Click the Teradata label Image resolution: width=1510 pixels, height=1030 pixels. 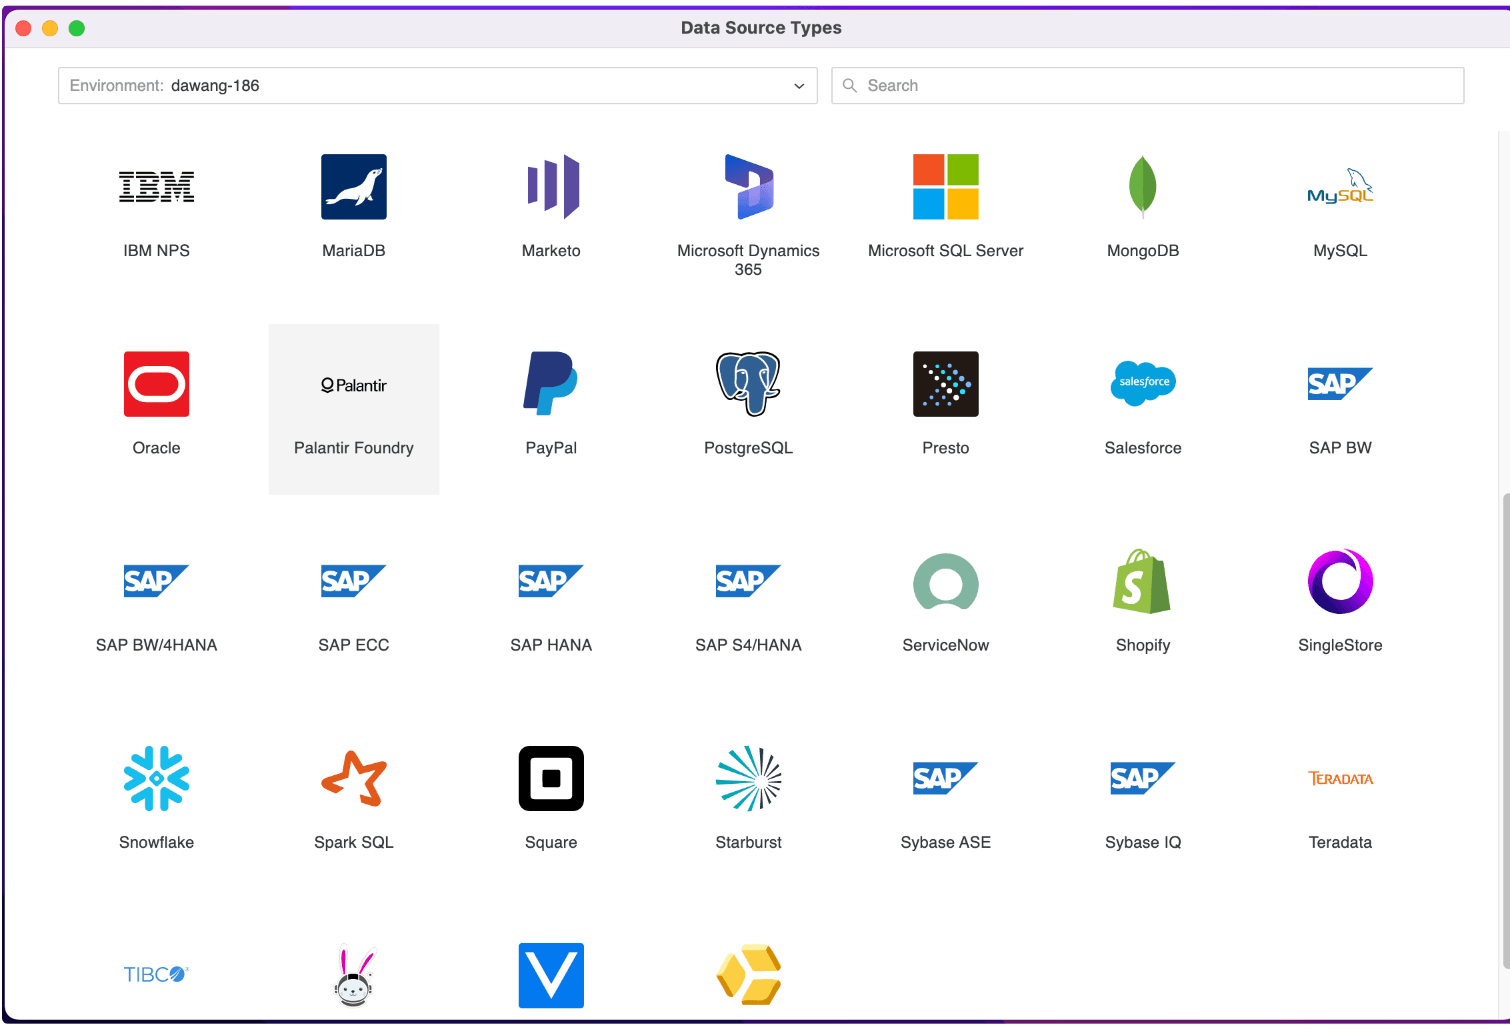click(x=1340, y=842)
